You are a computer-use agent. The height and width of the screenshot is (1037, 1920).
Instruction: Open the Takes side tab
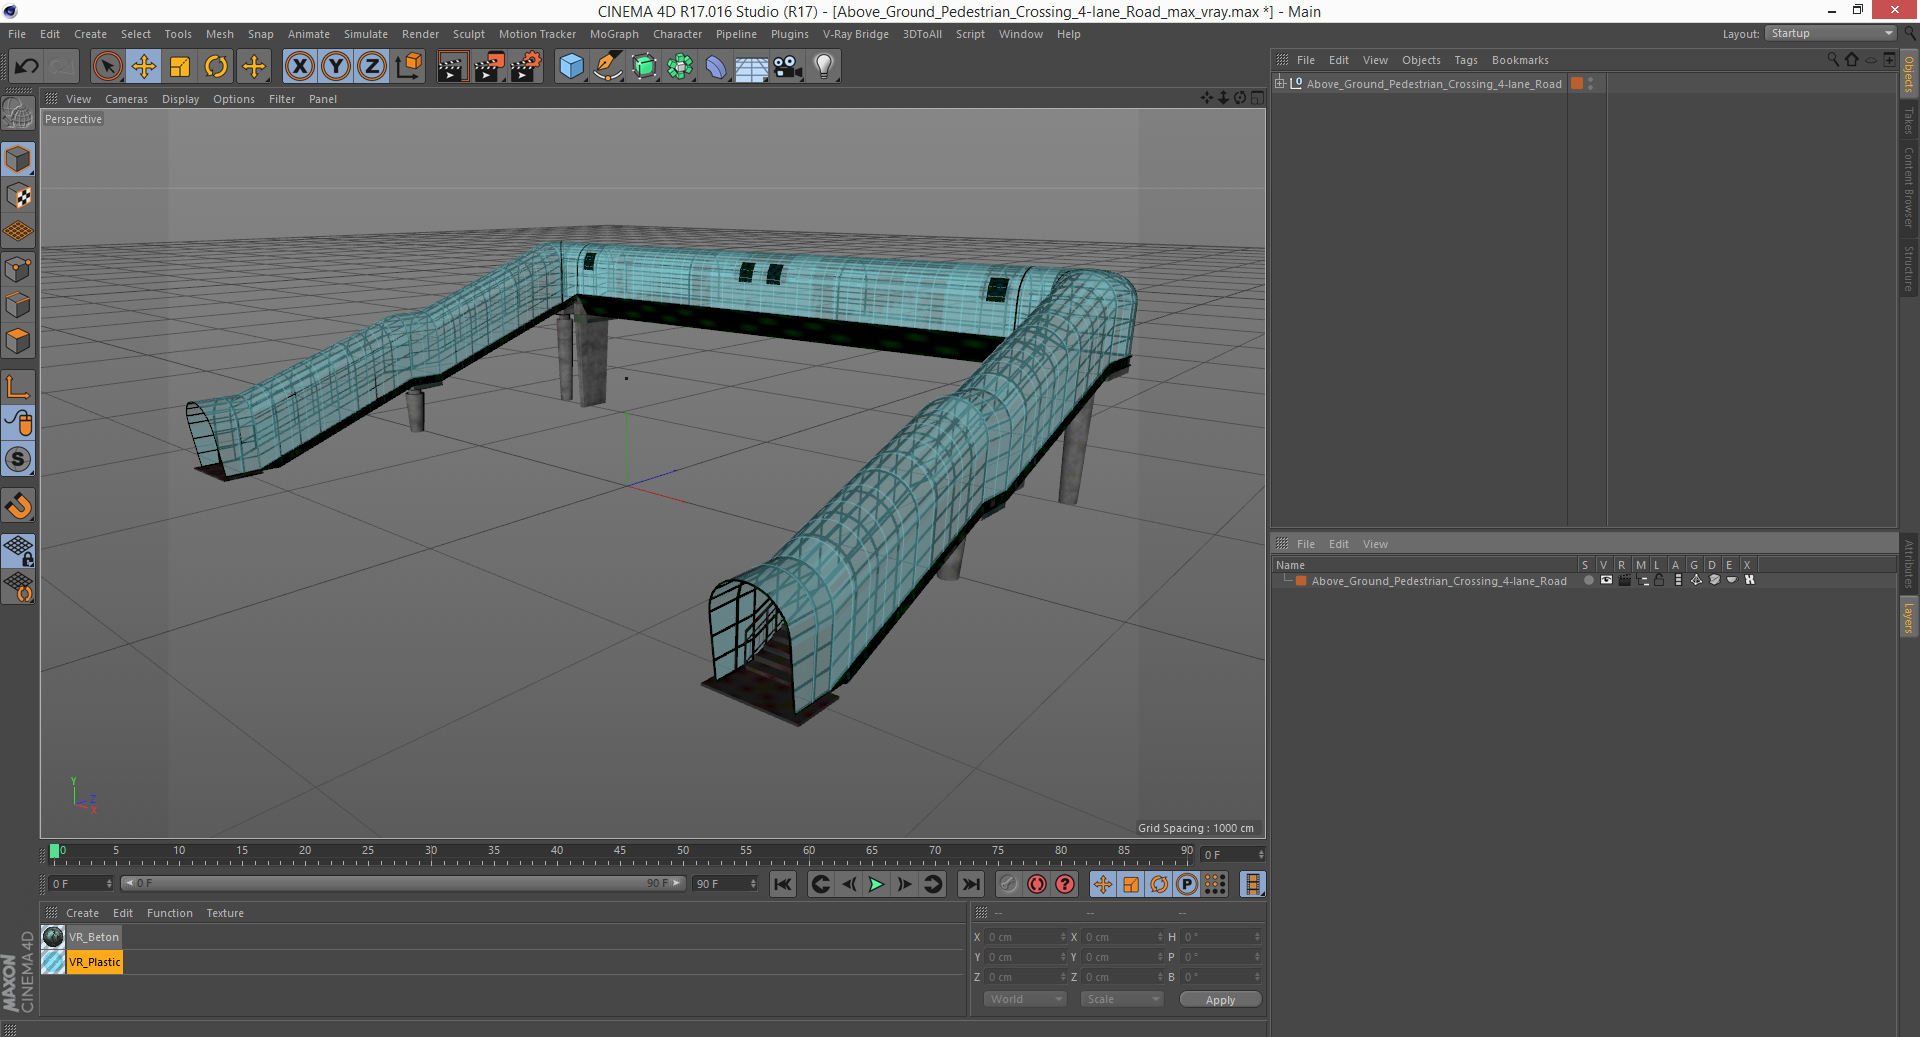coord(1908,120)
